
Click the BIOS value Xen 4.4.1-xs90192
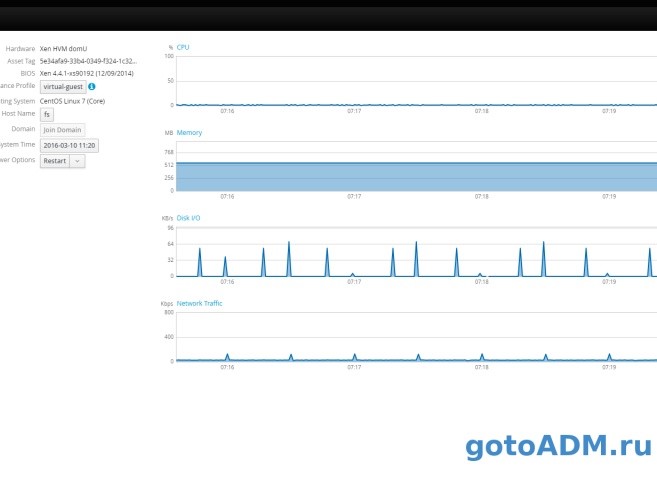click(x=87, y=73)
